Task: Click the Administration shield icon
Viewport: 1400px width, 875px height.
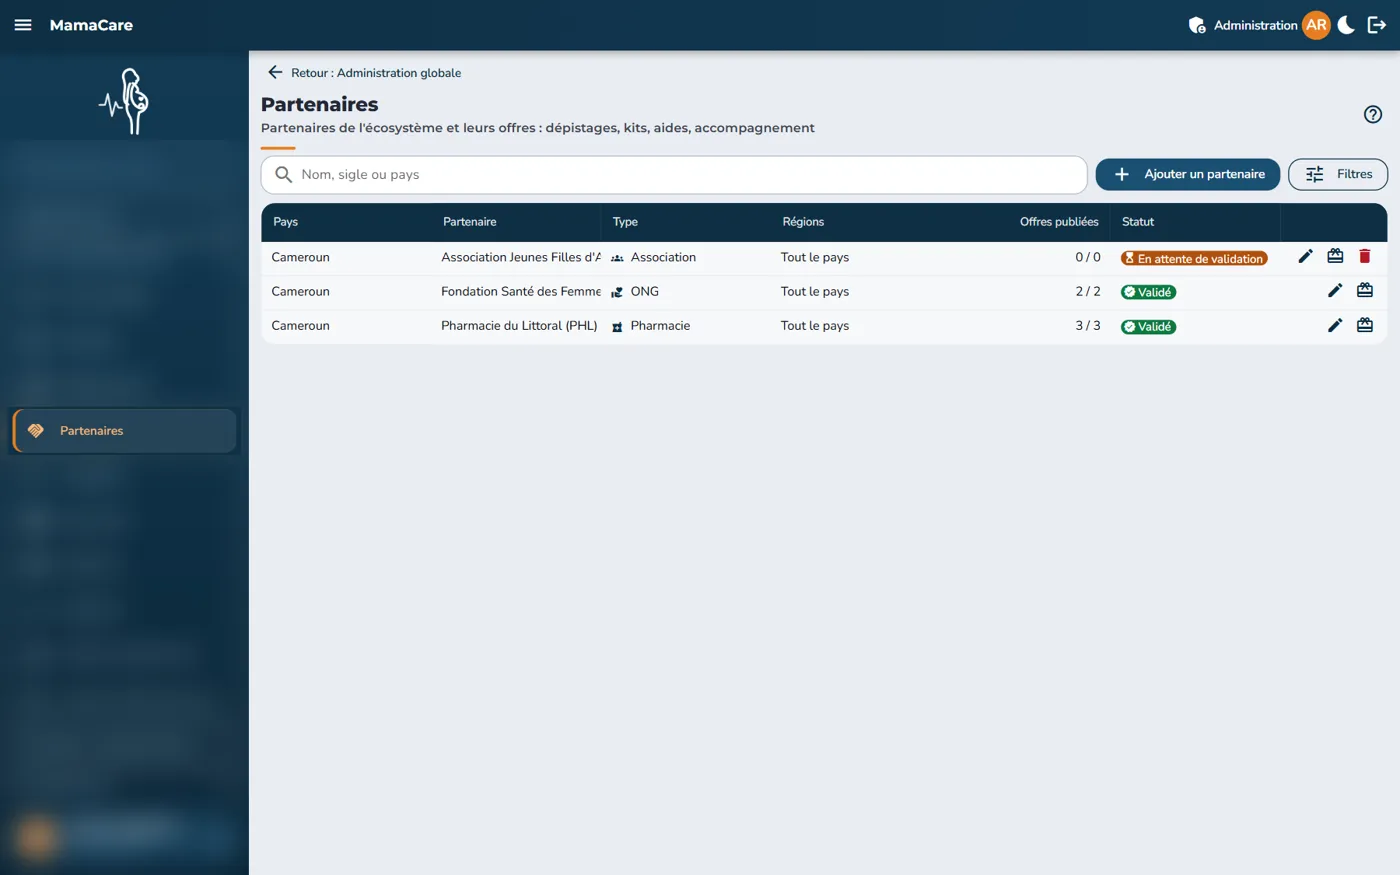Action: (x=1196, y=25)
